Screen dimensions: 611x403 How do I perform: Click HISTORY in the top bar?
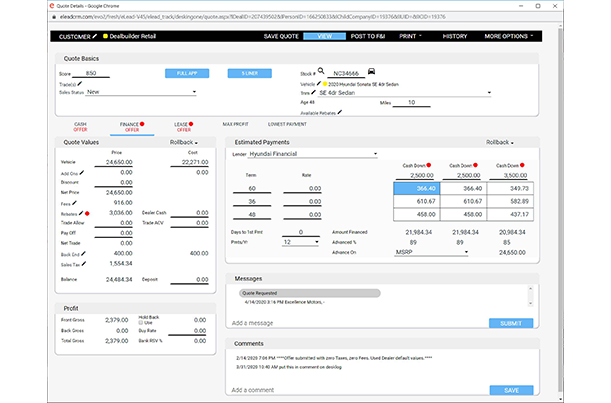point(455,36)
